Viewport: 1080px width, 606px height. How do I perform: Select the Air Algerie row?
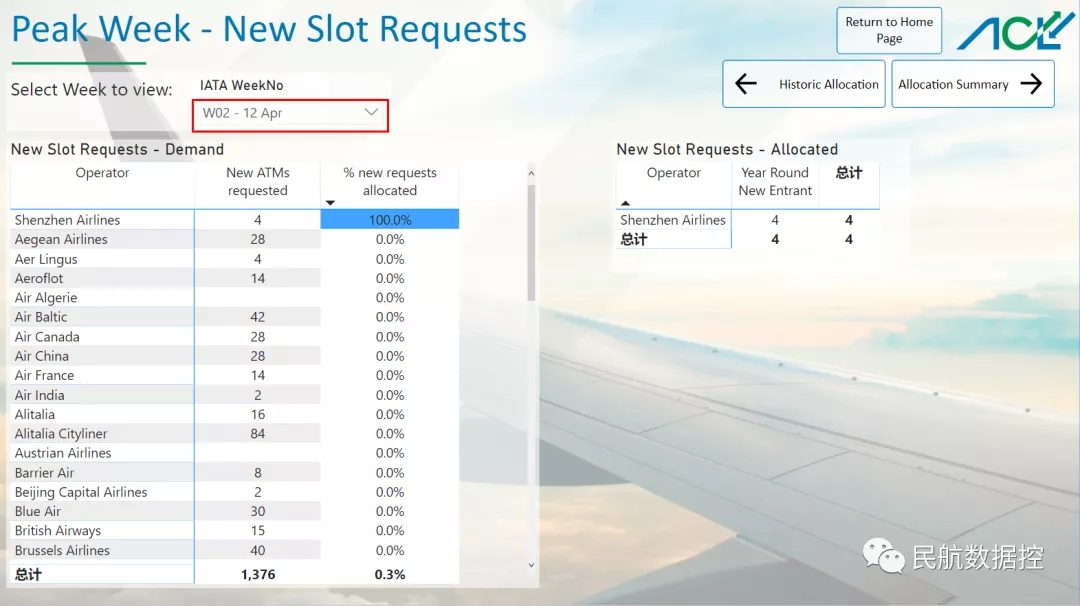(x=235, y=297)
